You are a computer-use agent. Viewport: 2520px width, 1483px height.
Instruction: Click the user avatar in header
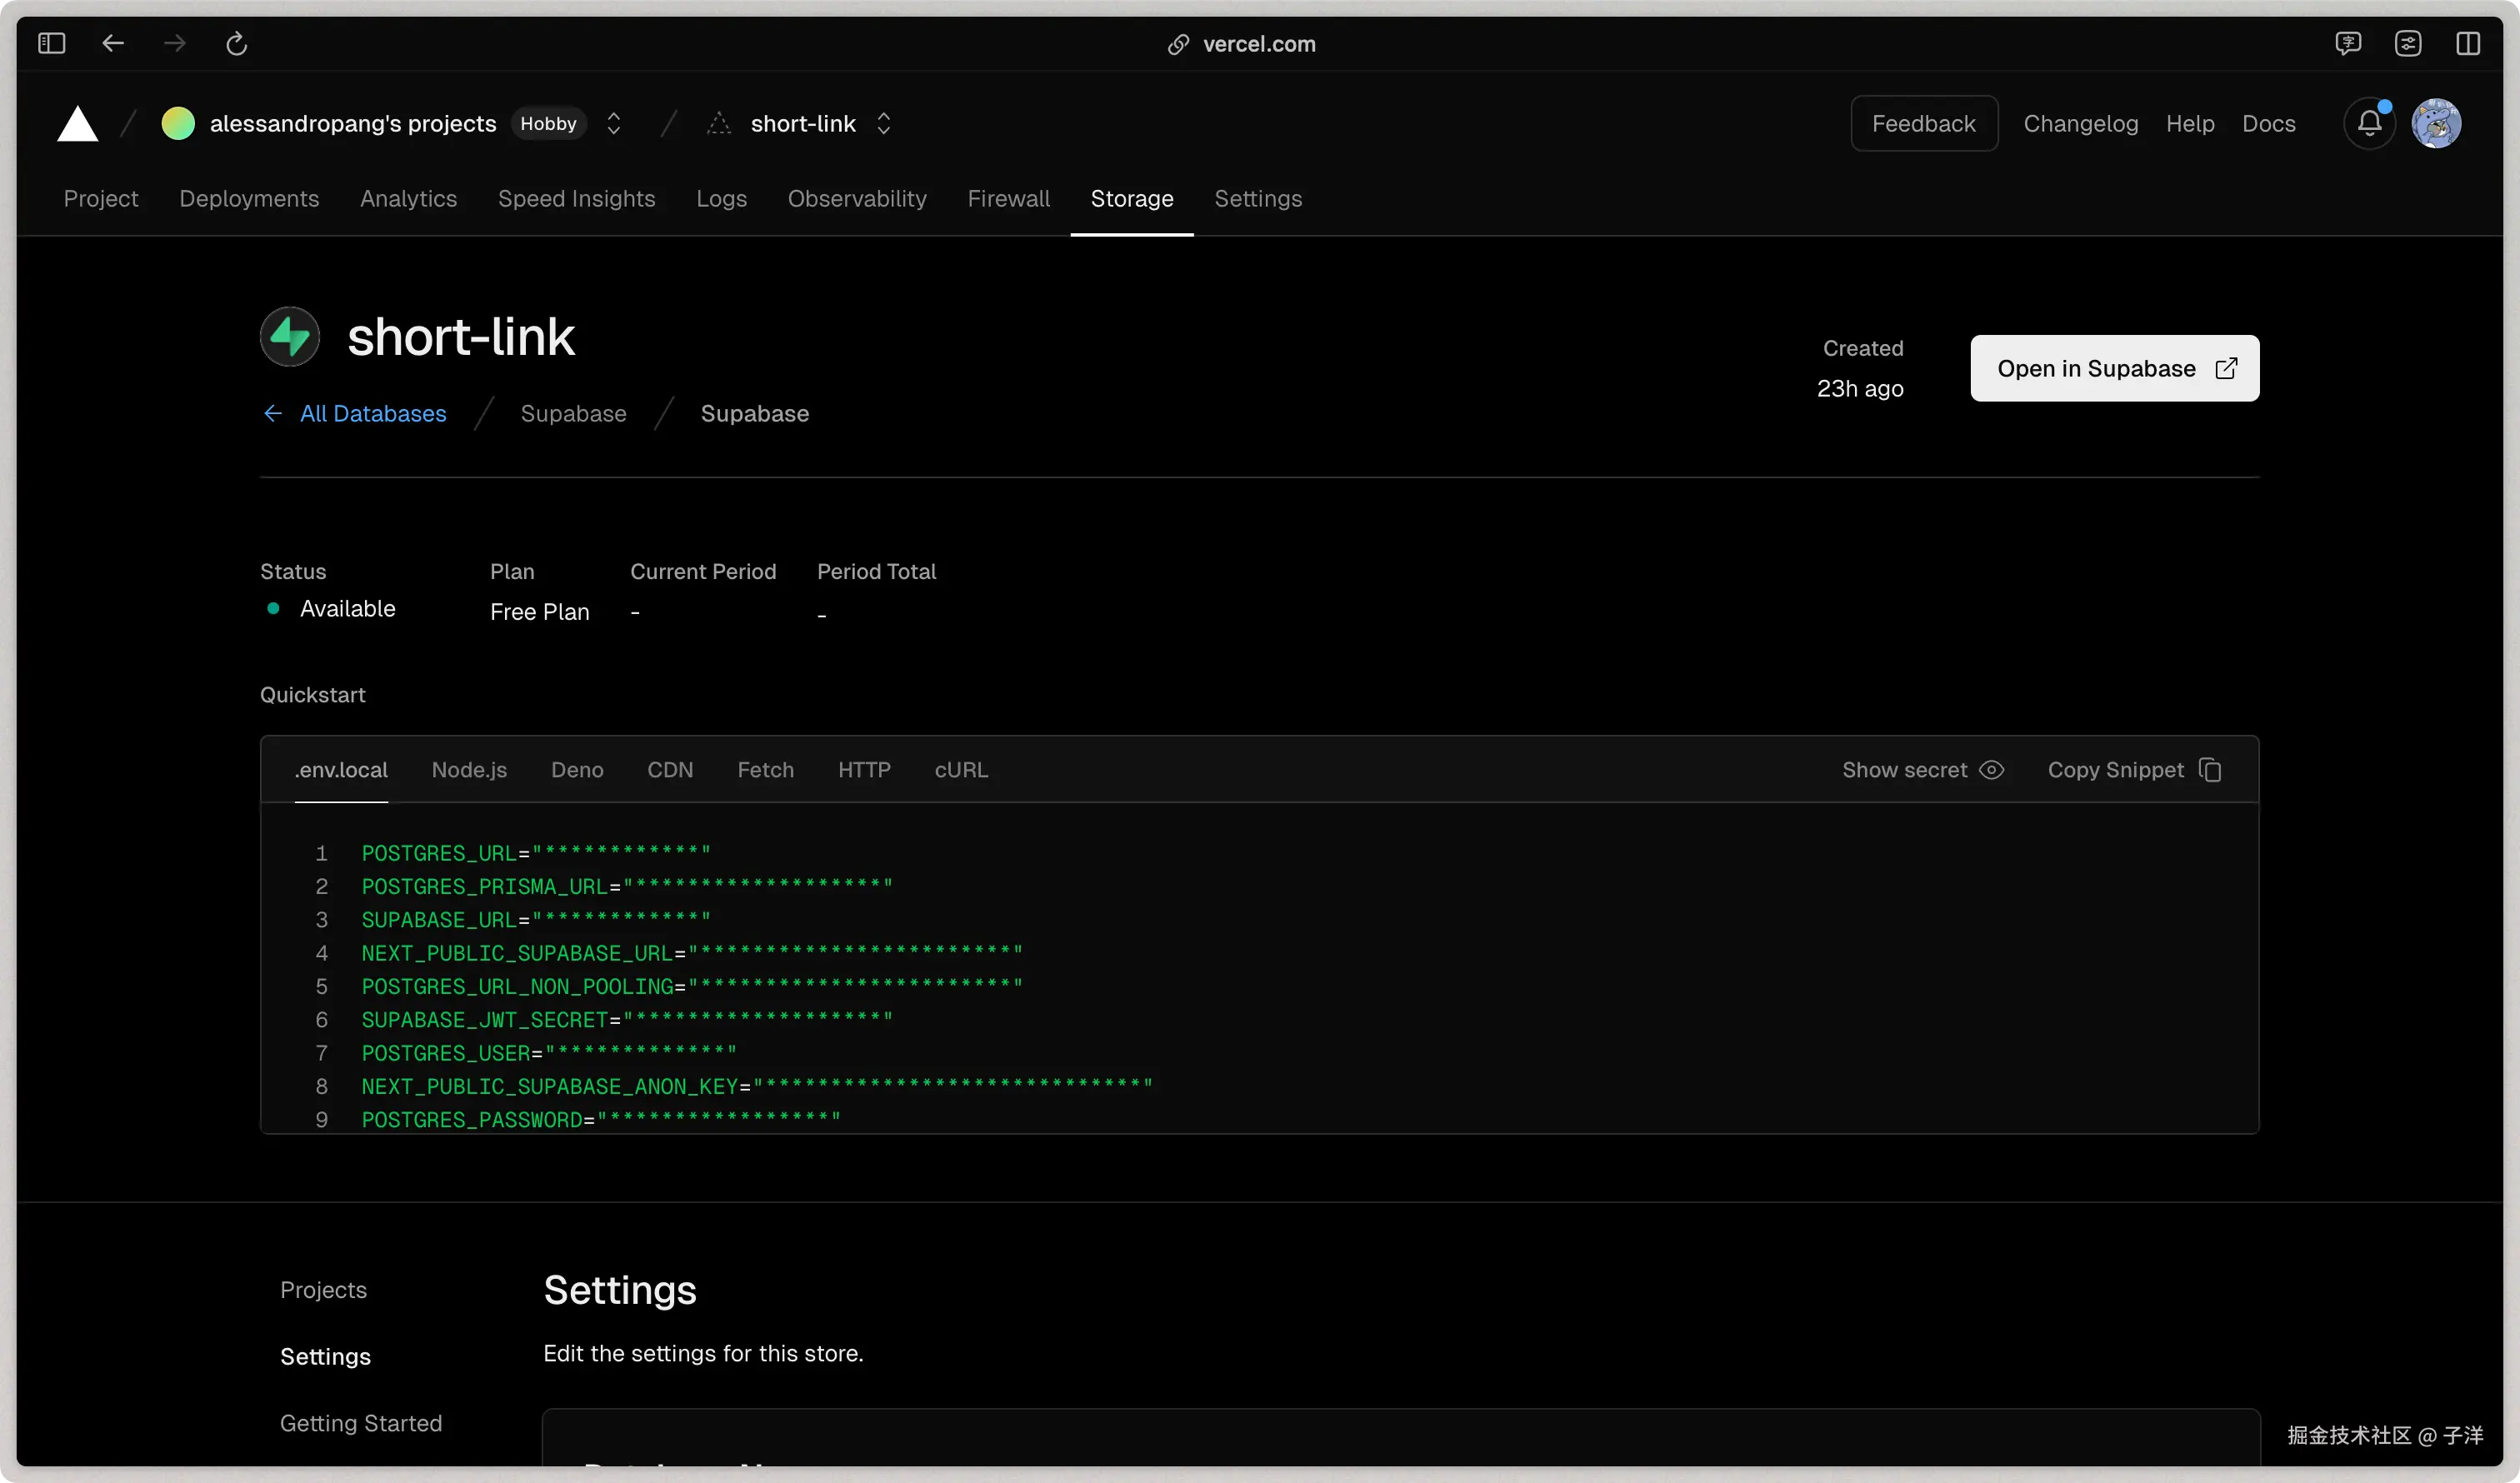click(2436, 124)
